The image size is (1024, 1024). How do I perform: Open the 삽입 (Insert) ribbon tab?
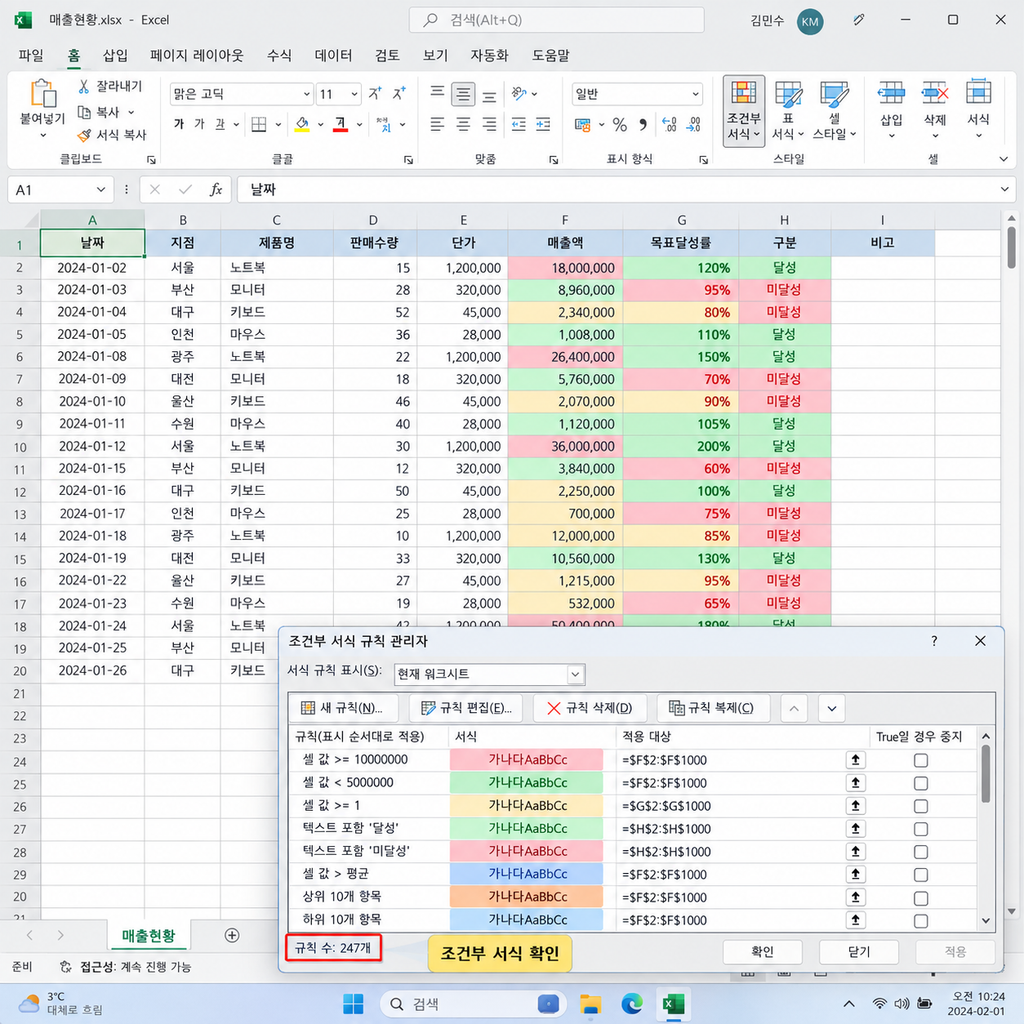(115, 56)
